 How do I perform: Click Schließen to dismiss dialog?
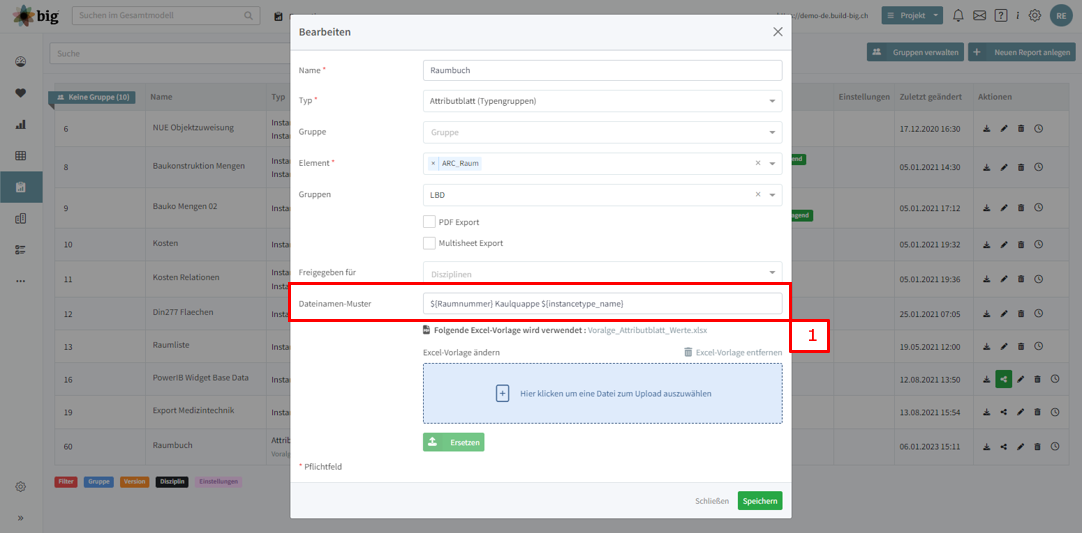[x=712, y=501]
